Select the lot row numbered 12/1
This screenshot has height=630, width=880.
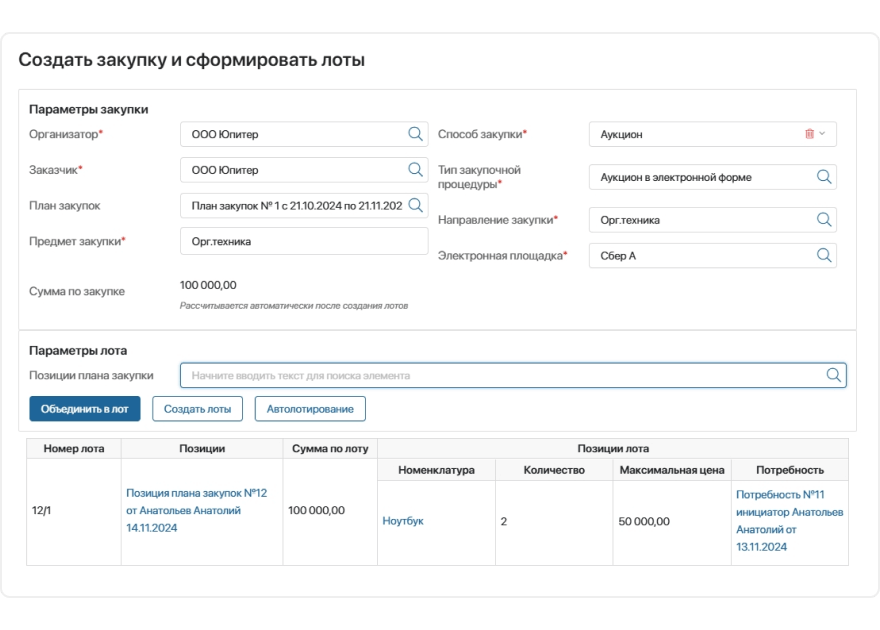(42, 510)
